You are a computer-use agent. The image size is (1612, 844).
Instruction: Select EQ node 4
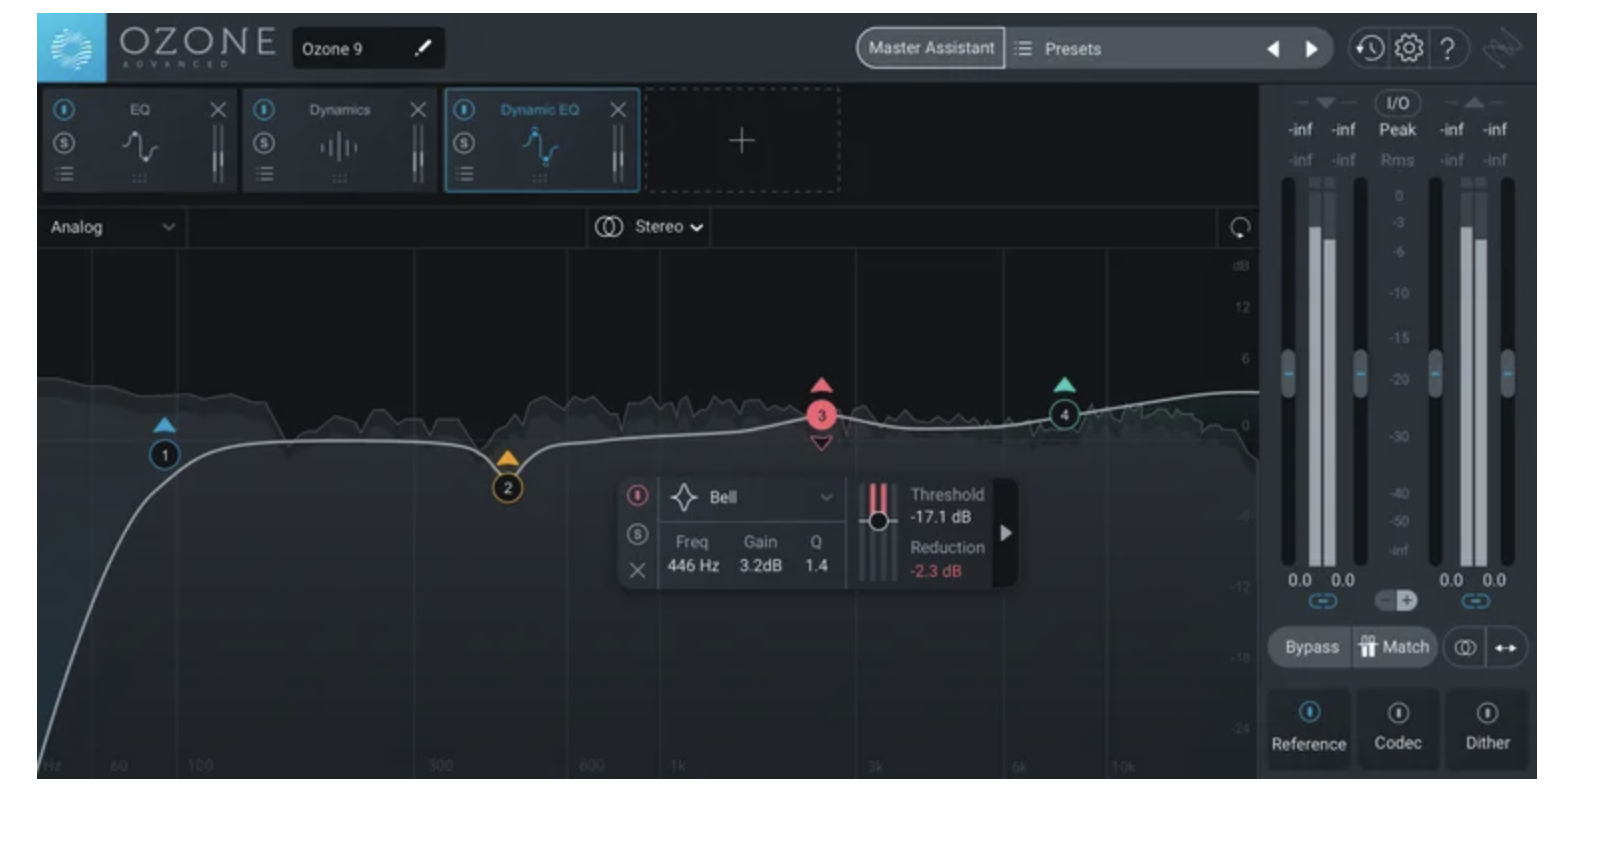(1064, 414)
